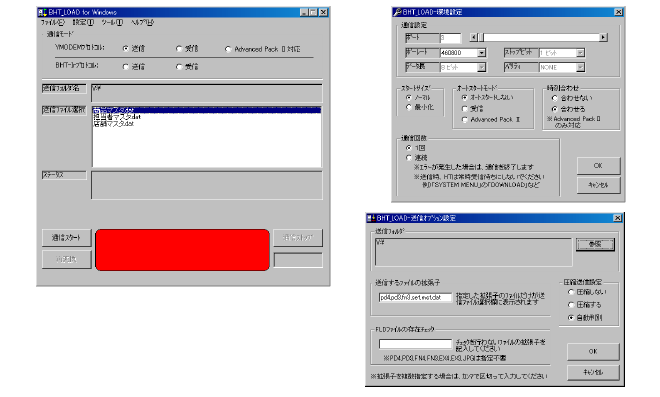Click the wrench icon in the 環境設定 title bar
660x397 pixels.
pos(397,12)
